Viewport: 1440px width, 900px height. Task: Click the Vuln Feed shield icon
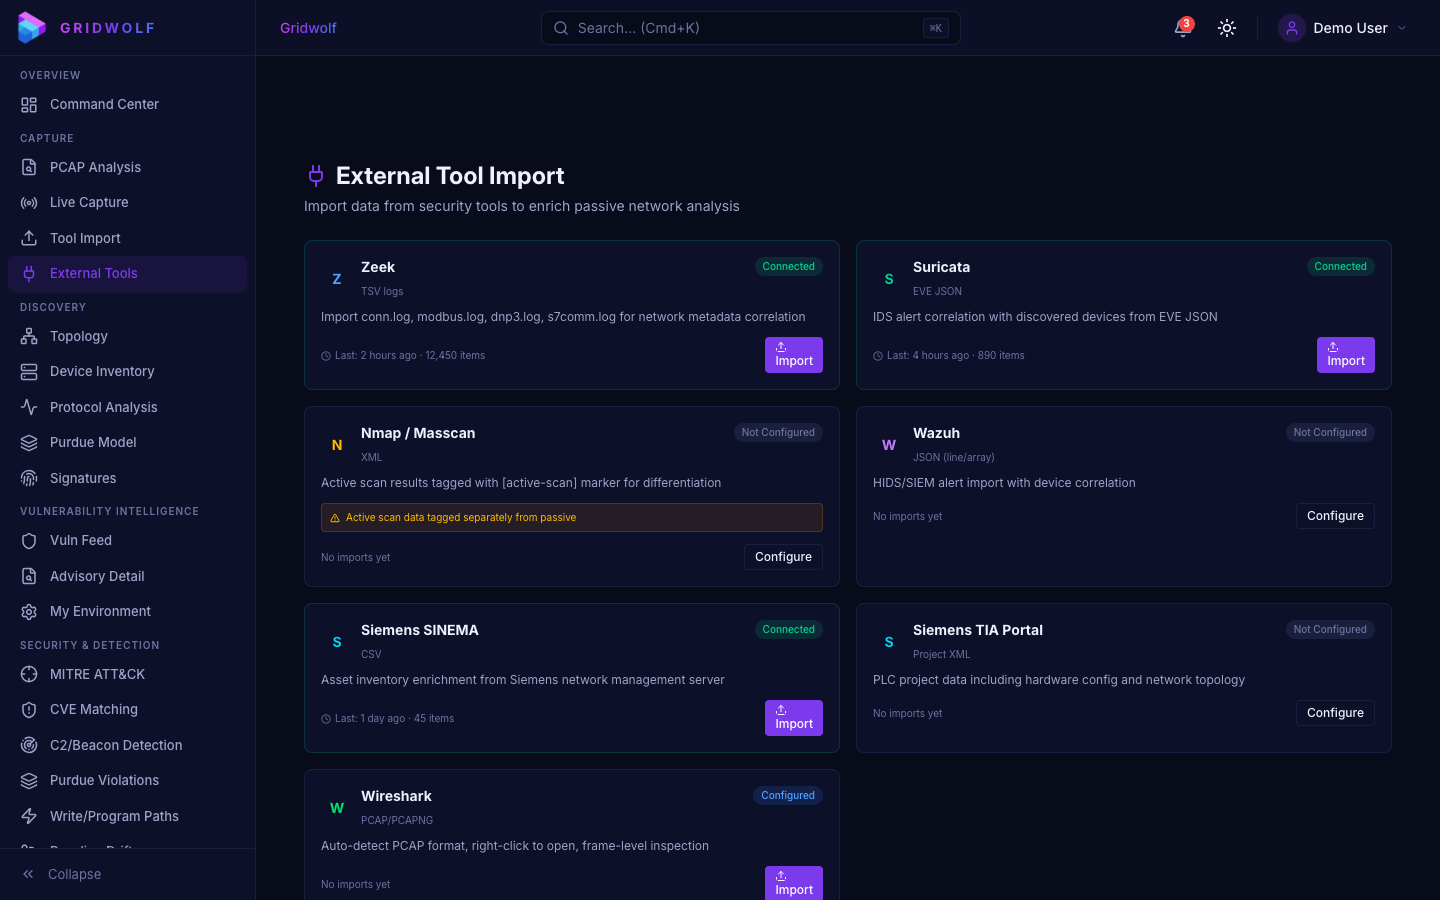pos(29,540)
